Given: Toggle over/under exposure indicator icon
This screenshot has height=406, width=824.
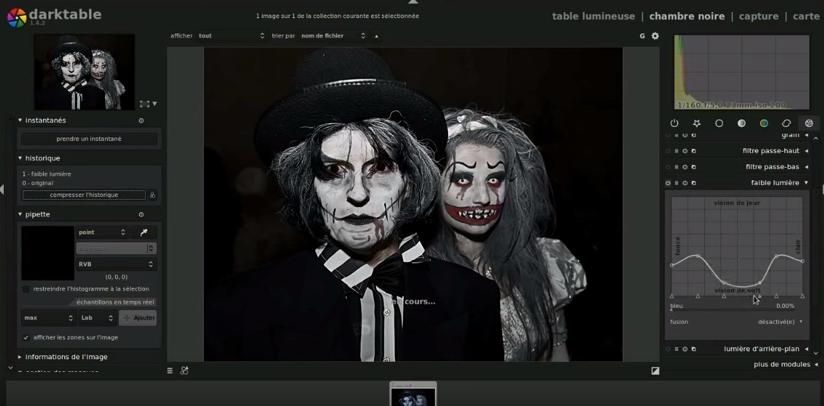Looking at the screenshot, I should 655,370.
